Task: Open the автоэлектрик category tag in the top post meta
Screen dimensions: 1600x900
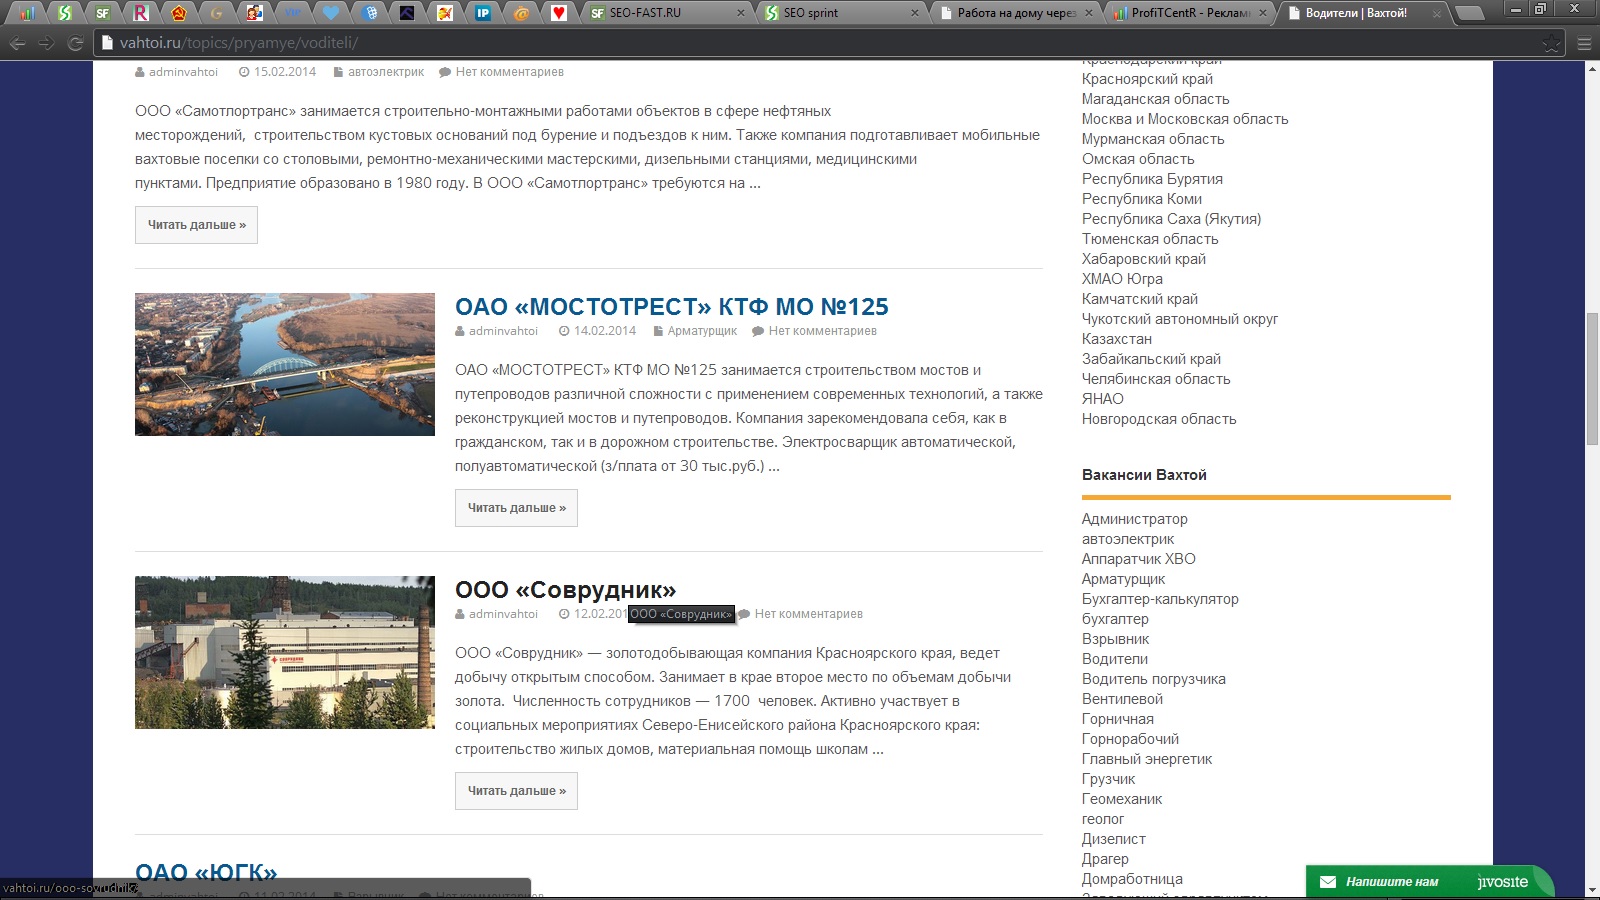Action: coord(386,72)
